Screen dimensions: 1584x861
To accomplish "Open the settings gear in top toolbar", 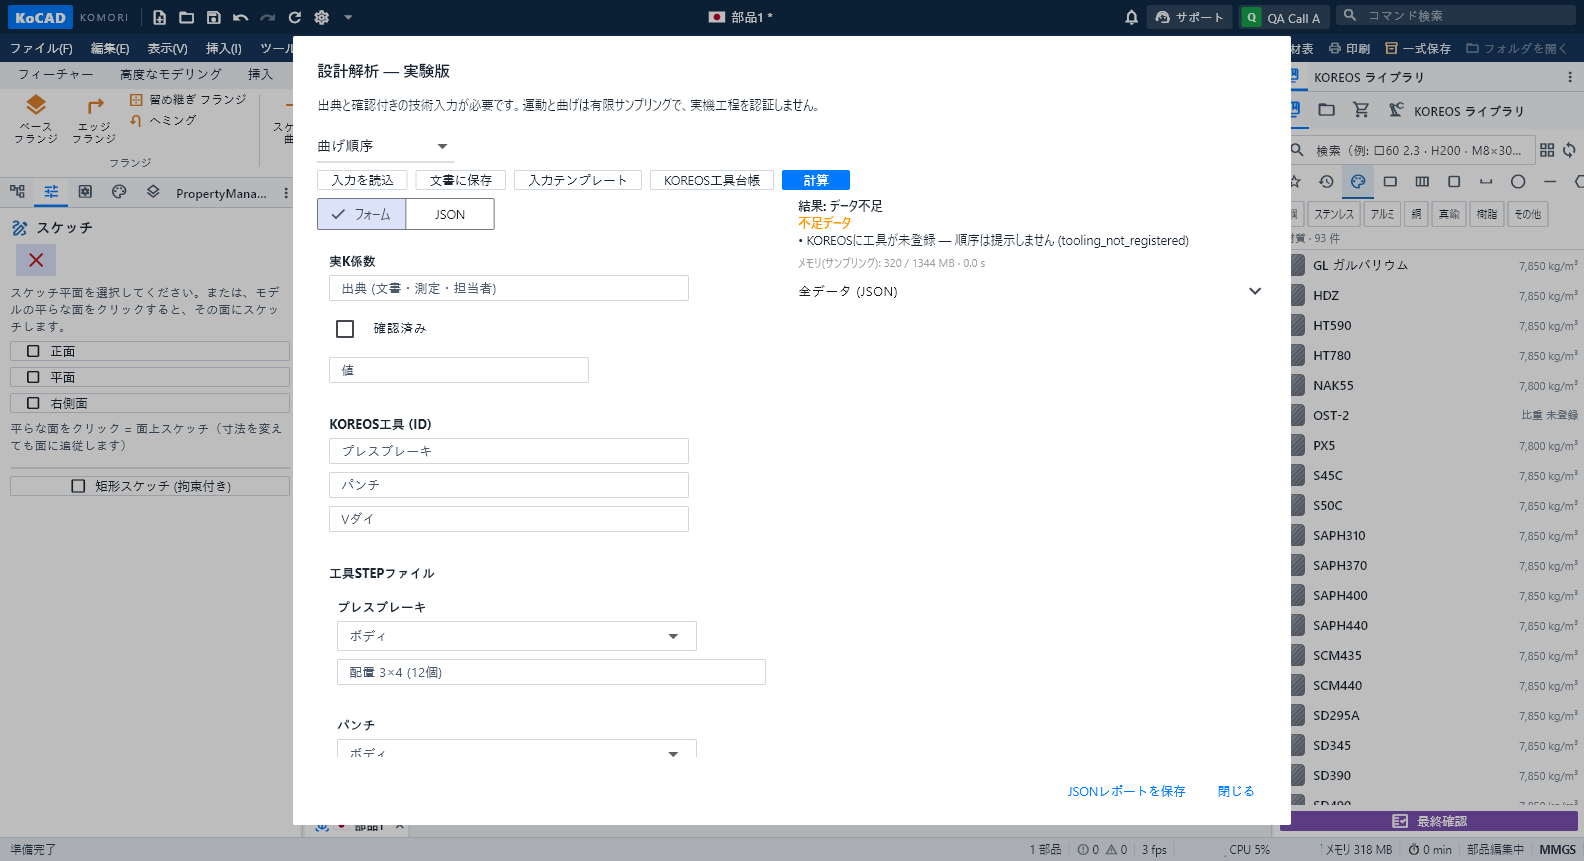I will coord(321,17).
